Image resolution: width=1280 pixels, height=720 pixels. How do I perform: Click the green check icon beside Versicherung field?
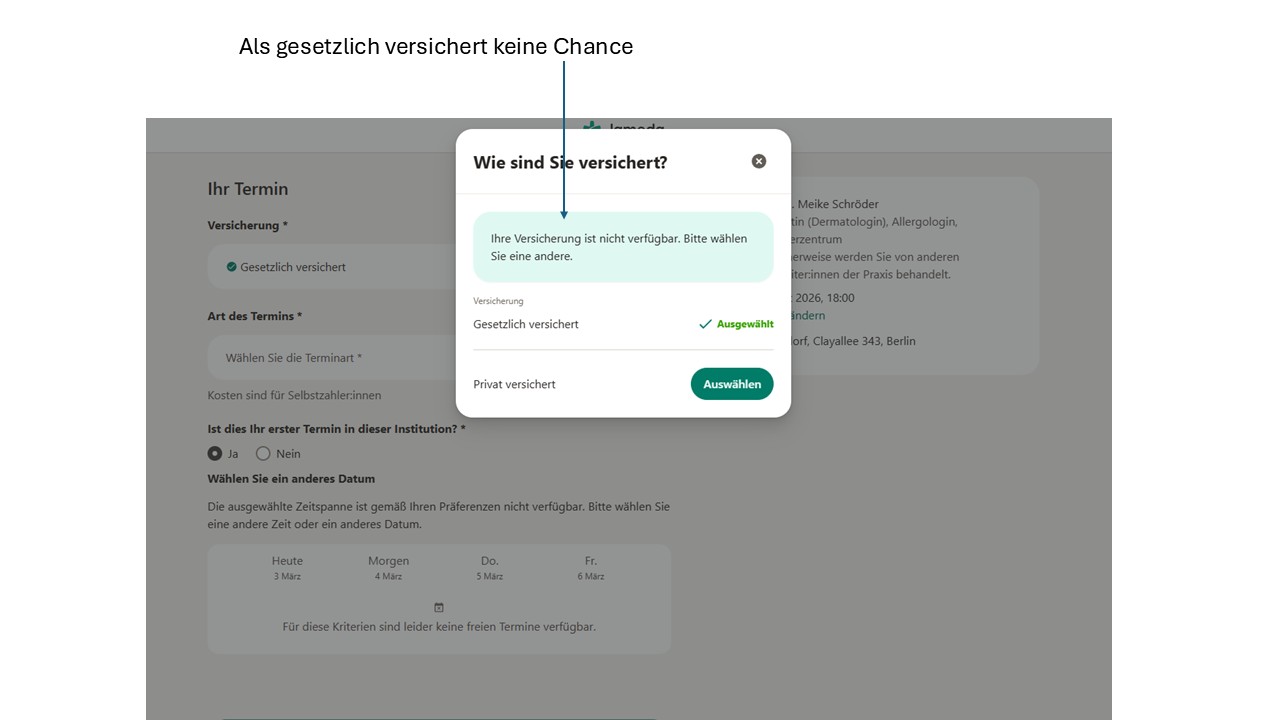click(x=232, y=267)
